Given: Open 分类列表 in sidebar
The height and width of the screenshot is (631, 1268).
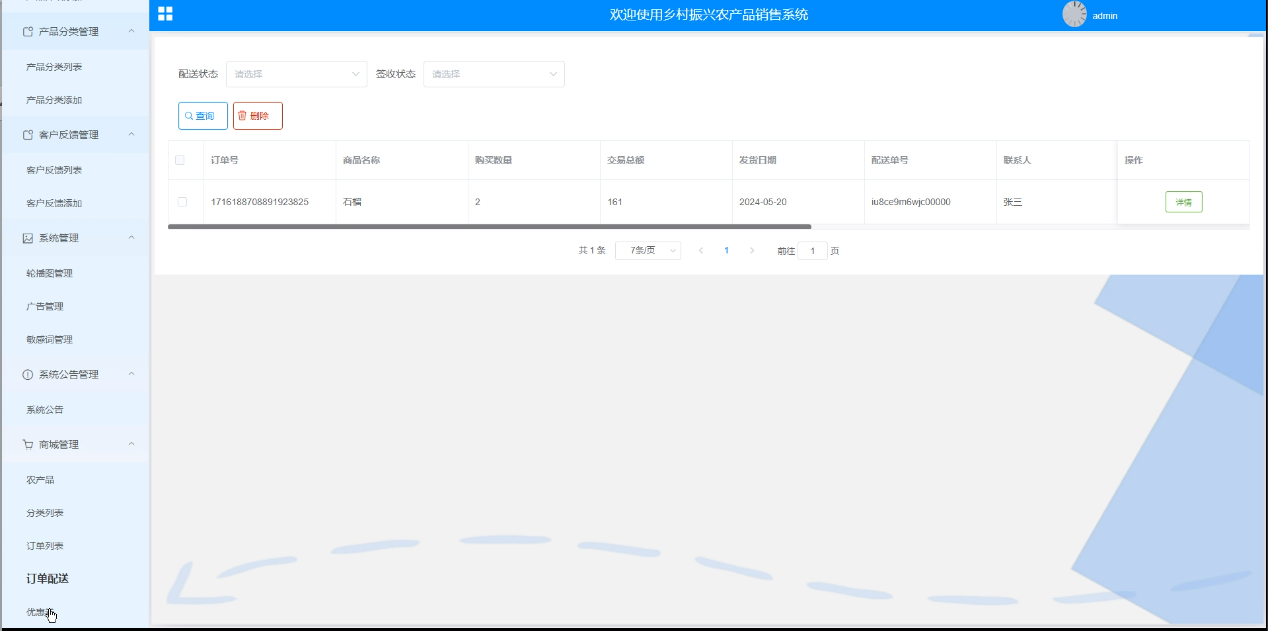Looking at the screenshot, I should tap(45, 513).
